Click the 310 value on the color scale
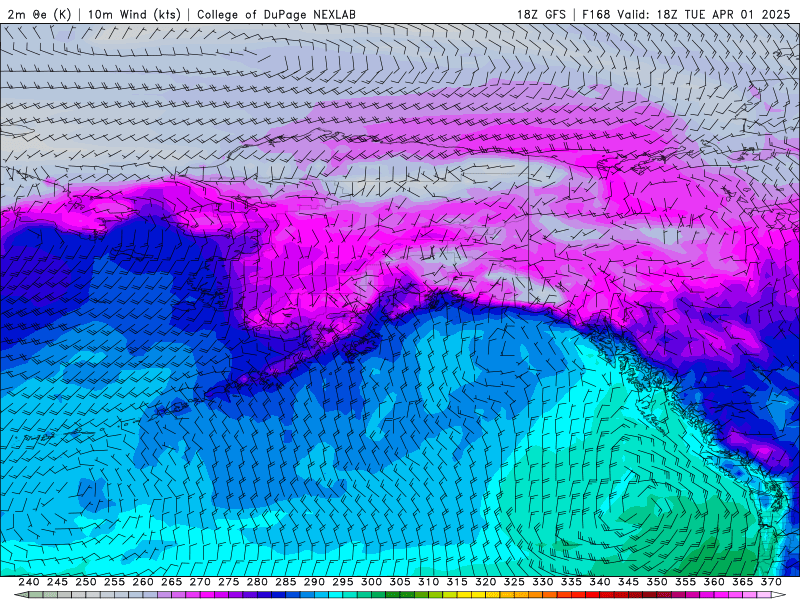This screenshot has height=600, width=800. point(429,582)
